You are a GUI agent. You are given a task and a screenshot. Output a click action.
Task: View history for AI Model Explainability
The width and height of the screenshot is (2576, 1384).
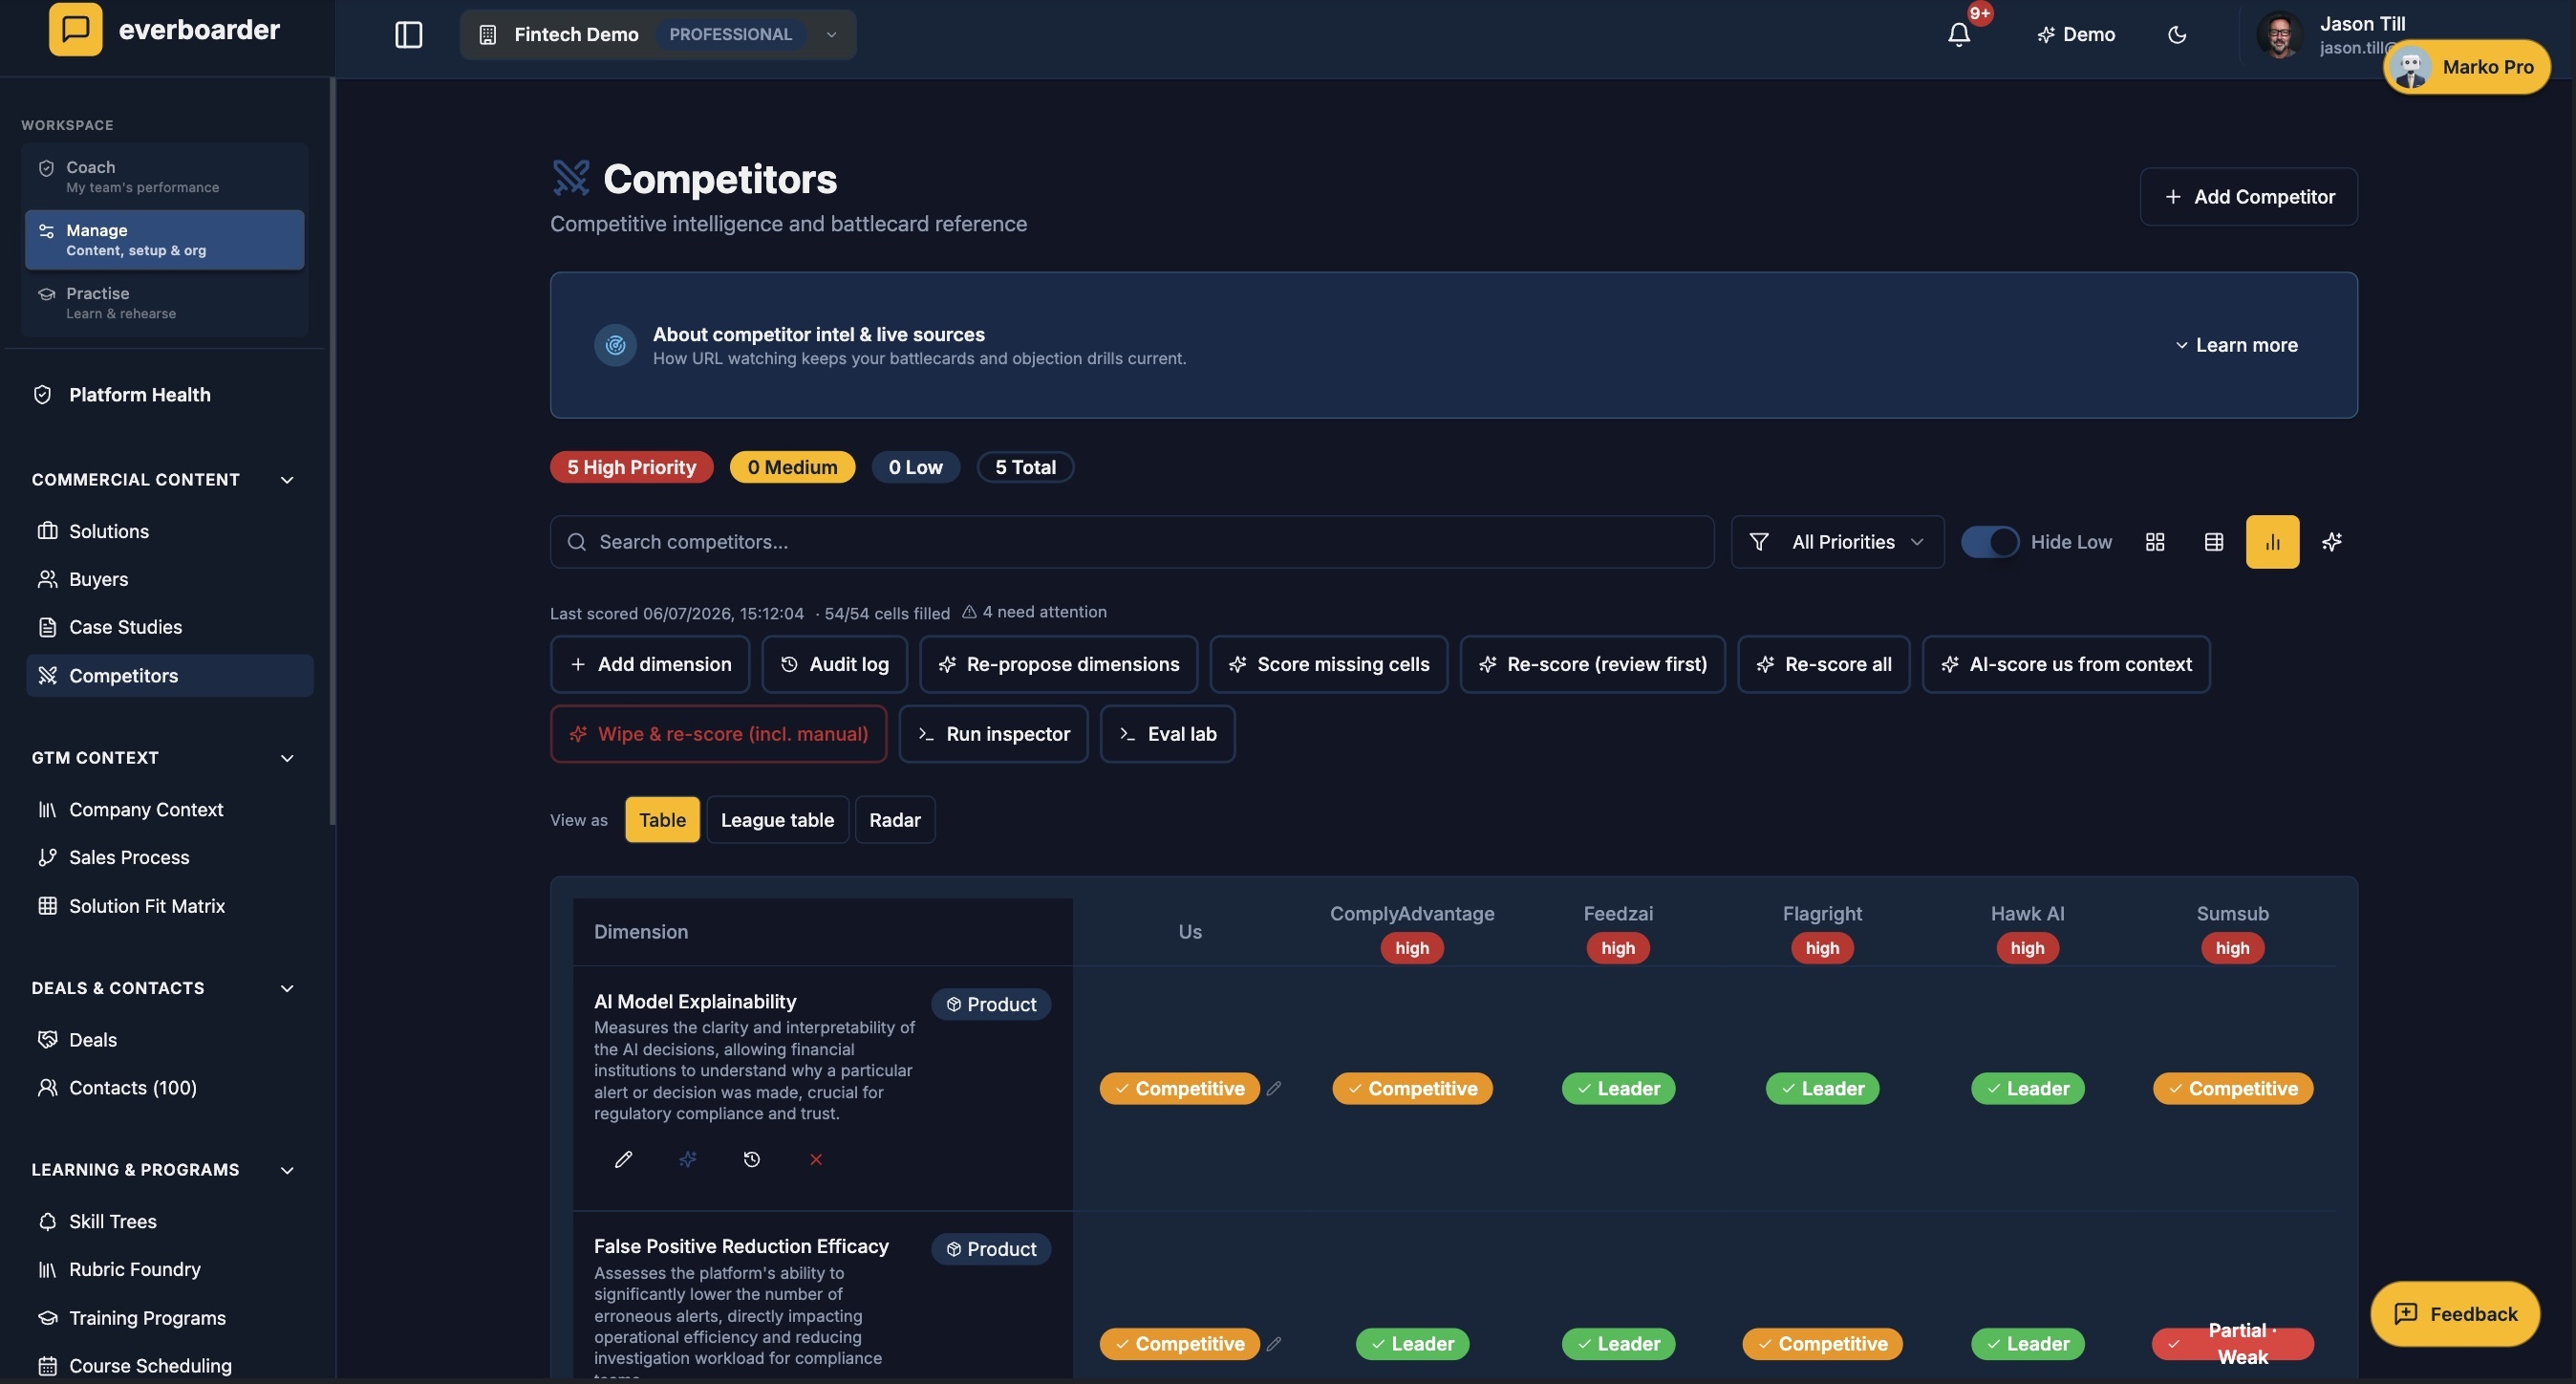pos(752,1159)
